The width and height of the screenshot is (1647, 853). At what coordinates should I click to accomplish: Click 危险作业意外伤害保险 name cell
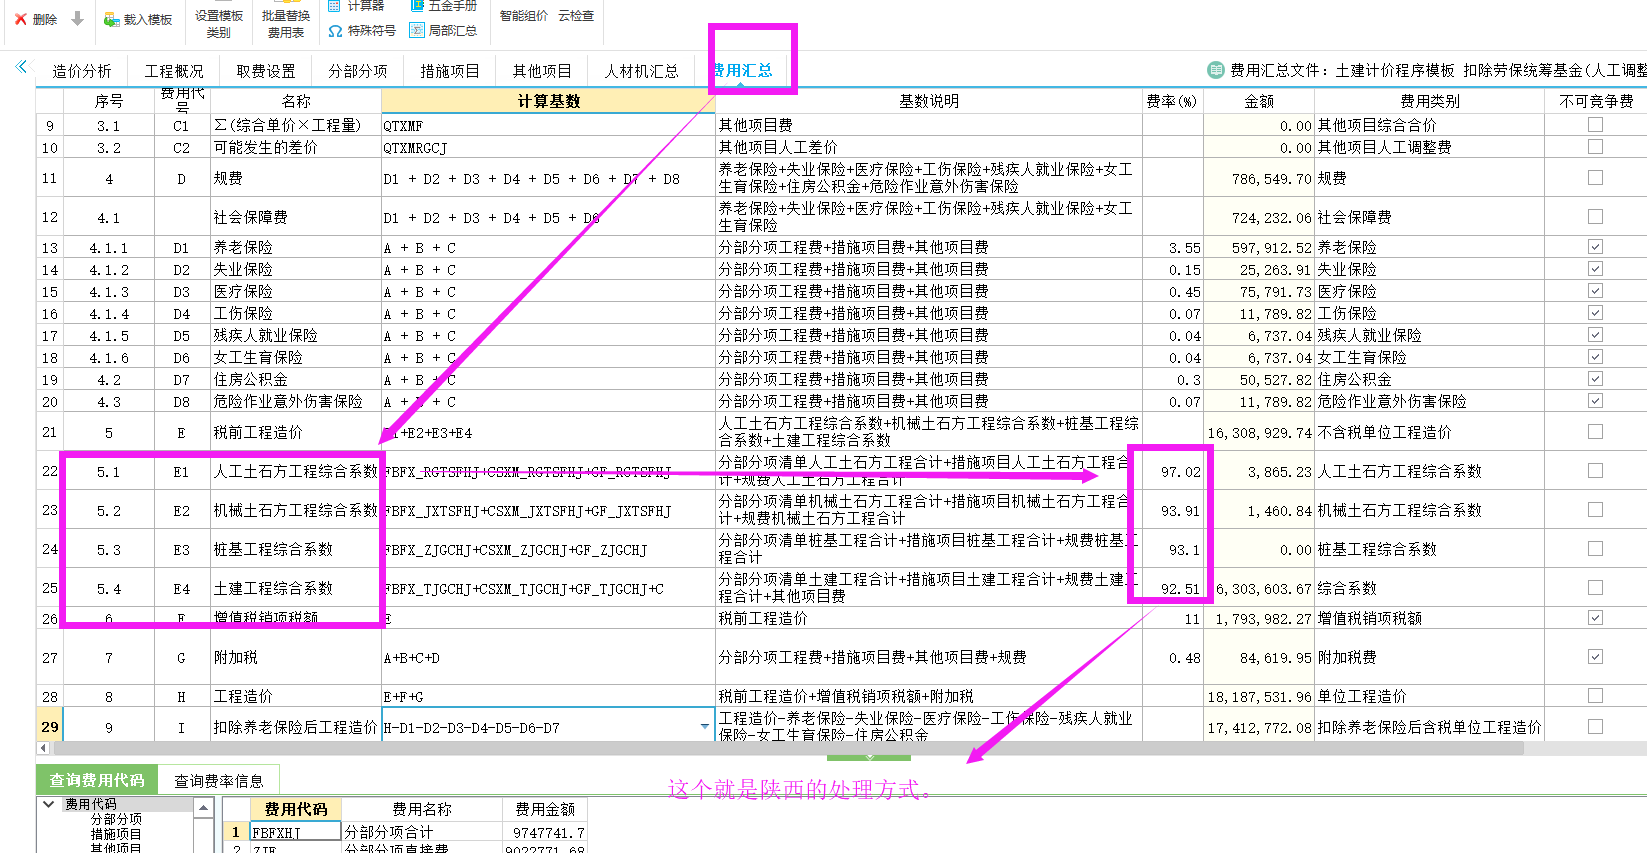(296, 401)
